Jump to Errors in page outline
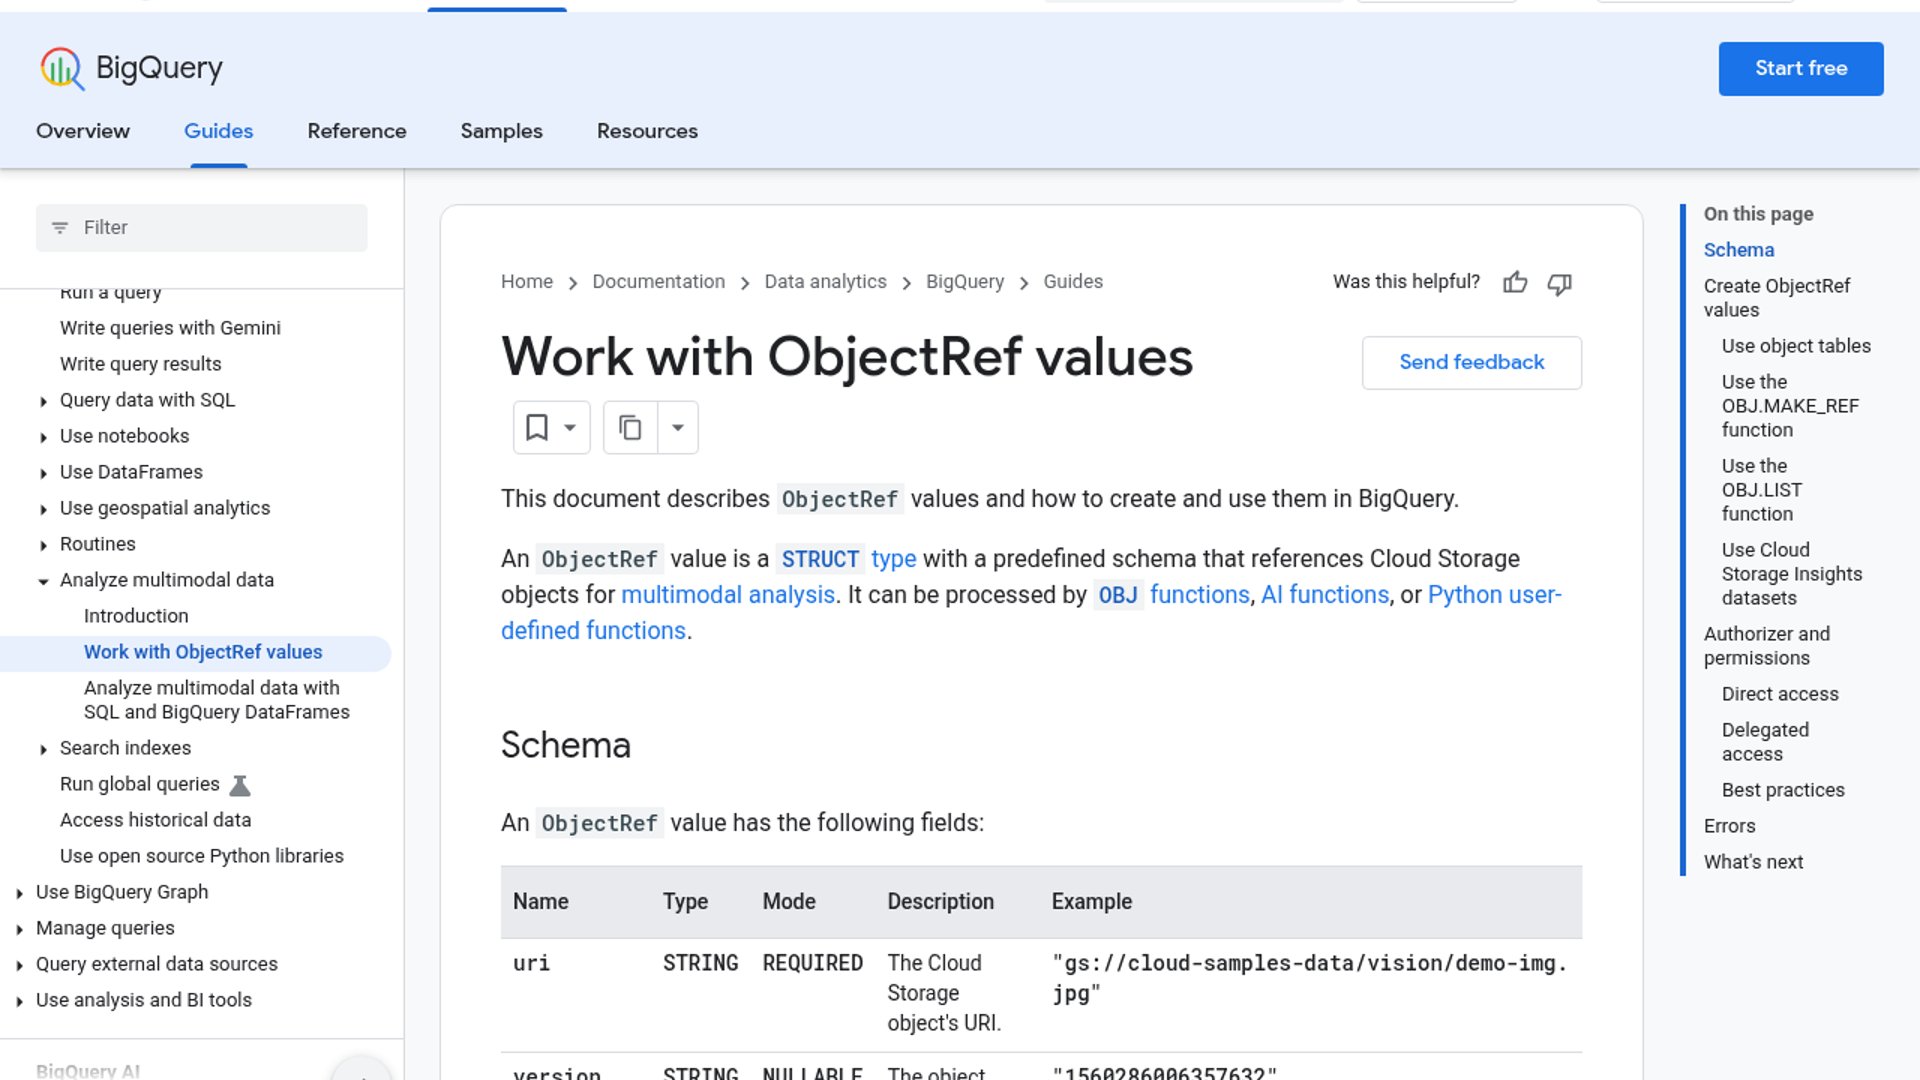Viewport: 1920px width, 1080px height. click(1729, 826)
